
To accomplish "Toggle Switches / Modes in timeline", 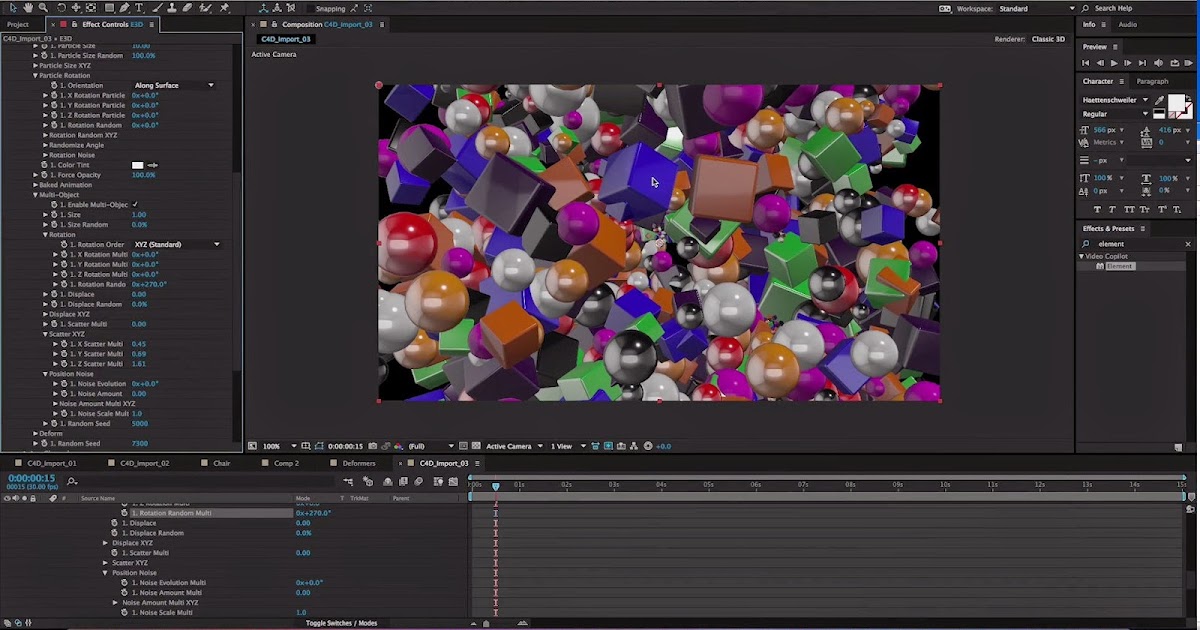I will [341, 623].
